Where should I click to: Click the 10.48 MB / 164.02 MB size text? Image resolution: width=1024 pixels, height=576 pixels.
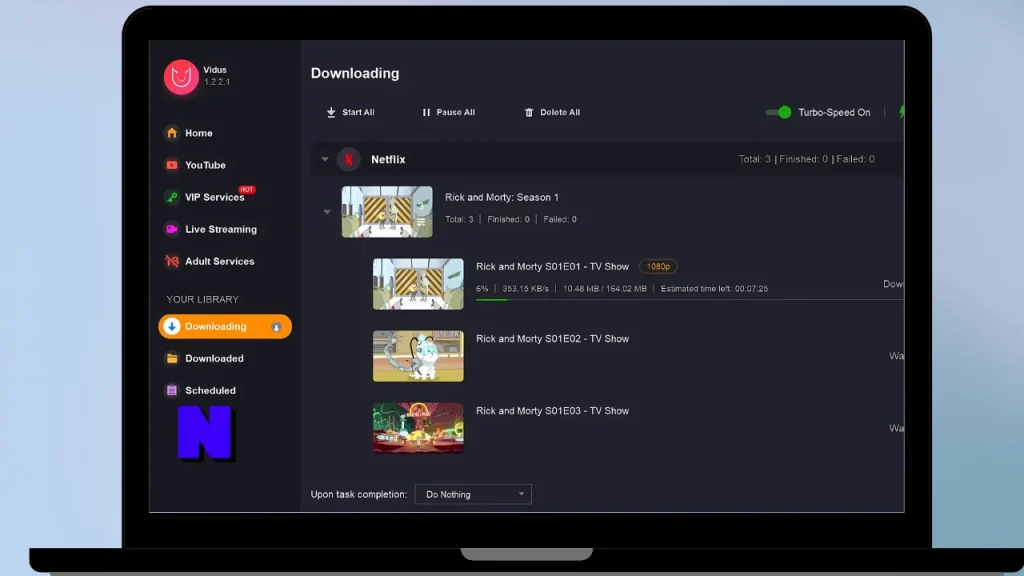[605, 289]
